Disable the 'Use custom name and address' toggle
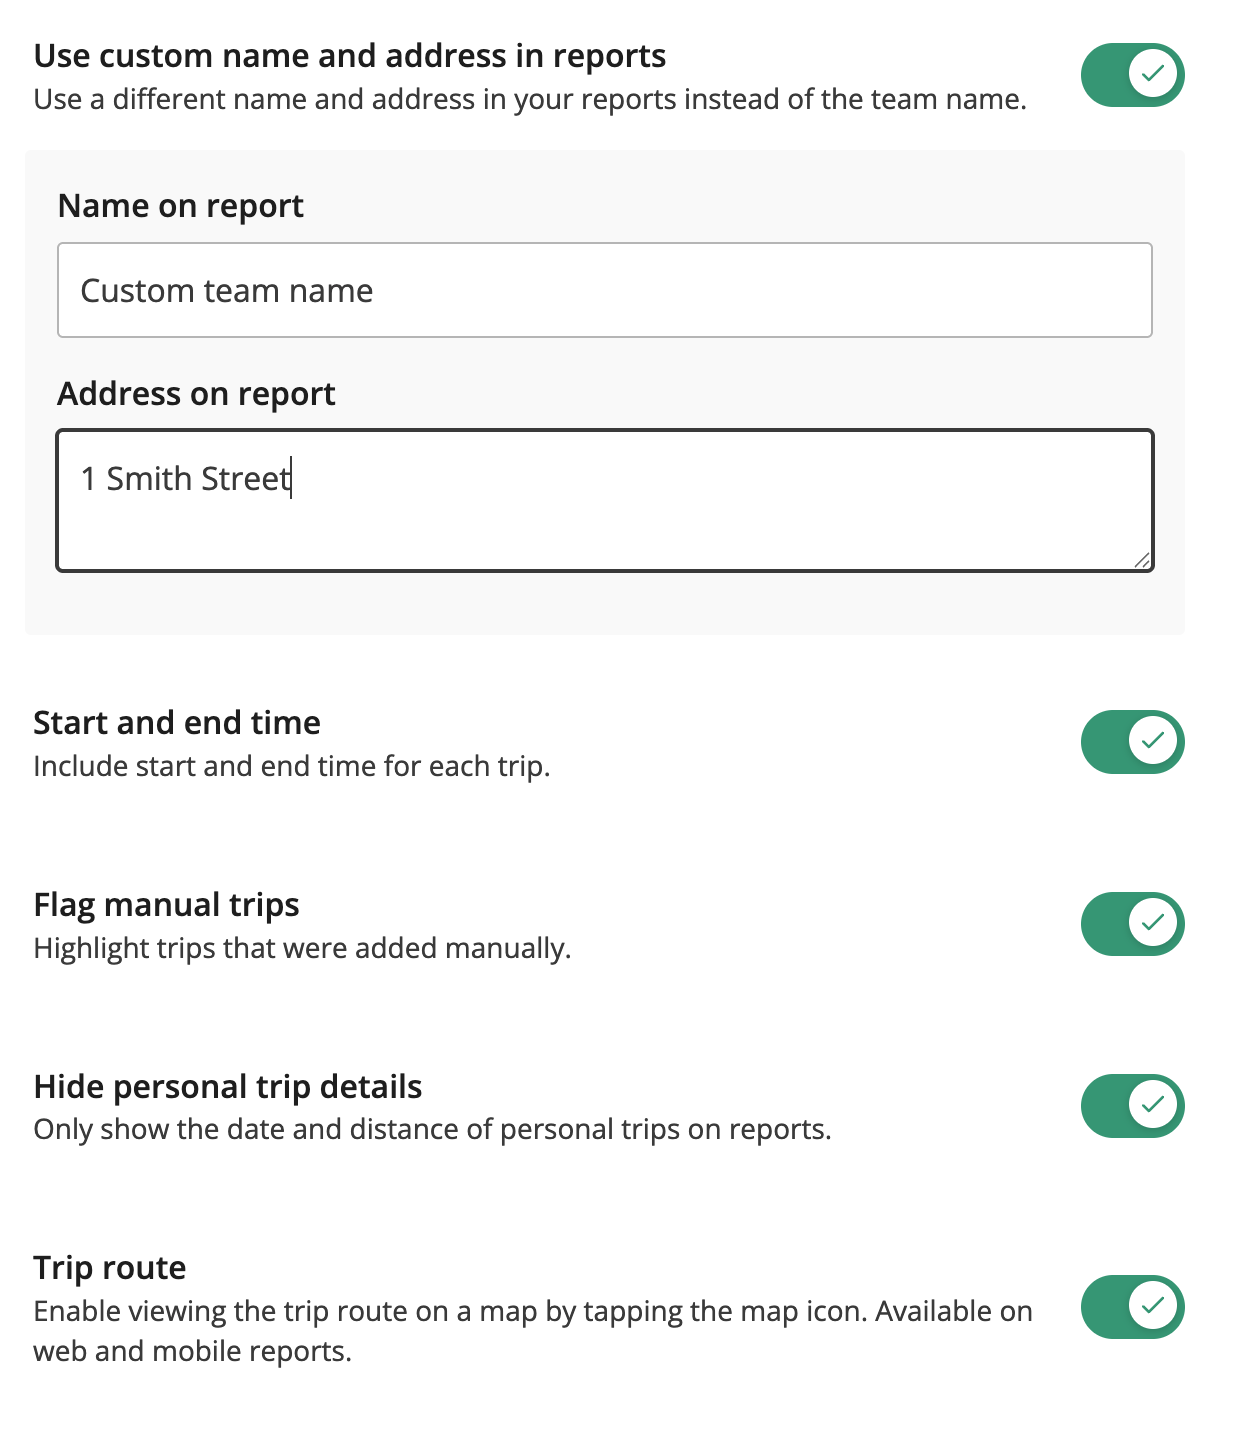Image resolution: width=1234 pixels, height=1456 pixels. click(1131, 74)
